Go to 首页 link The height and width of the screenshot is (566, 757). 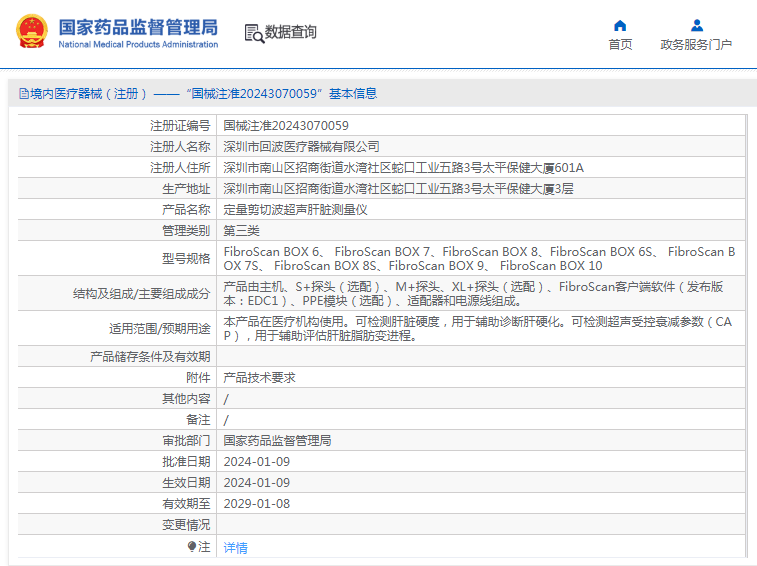pyautogui.click(x=620, y=44)
